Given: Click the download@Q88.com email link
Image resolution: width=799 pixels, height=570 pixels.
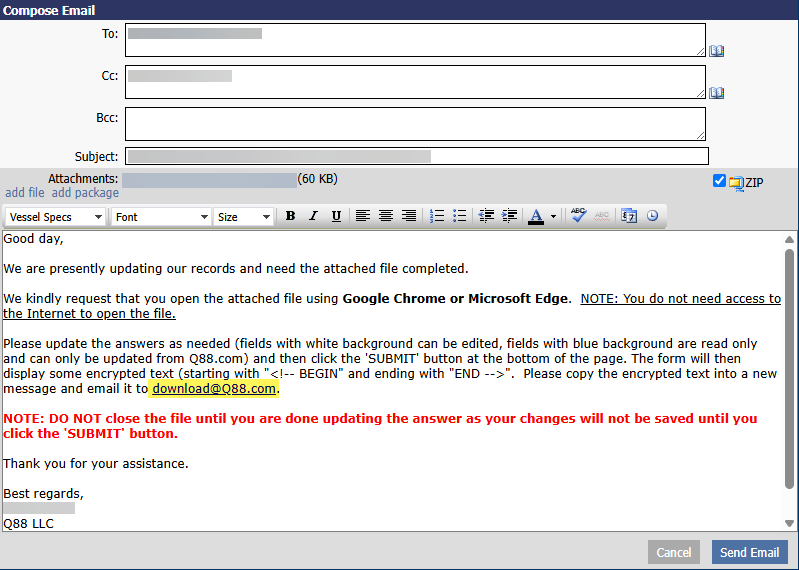Looking at the screenshot, I should [214, 389].
